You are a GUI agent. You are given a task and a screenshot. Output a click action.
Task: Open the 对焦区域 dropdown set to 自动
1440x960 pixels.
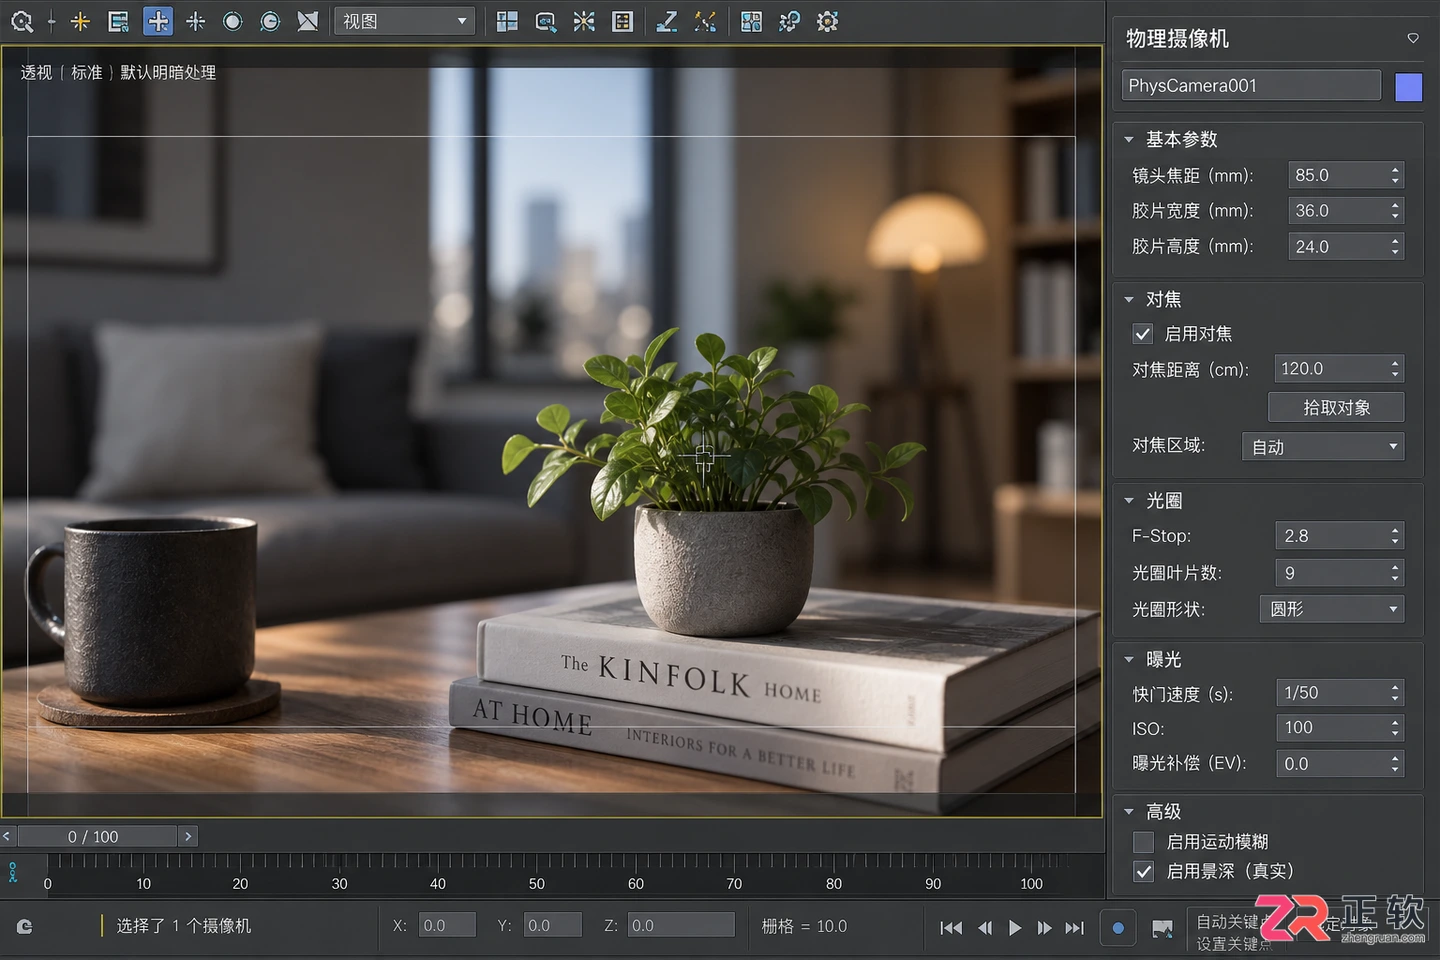tap(1323, 447)
